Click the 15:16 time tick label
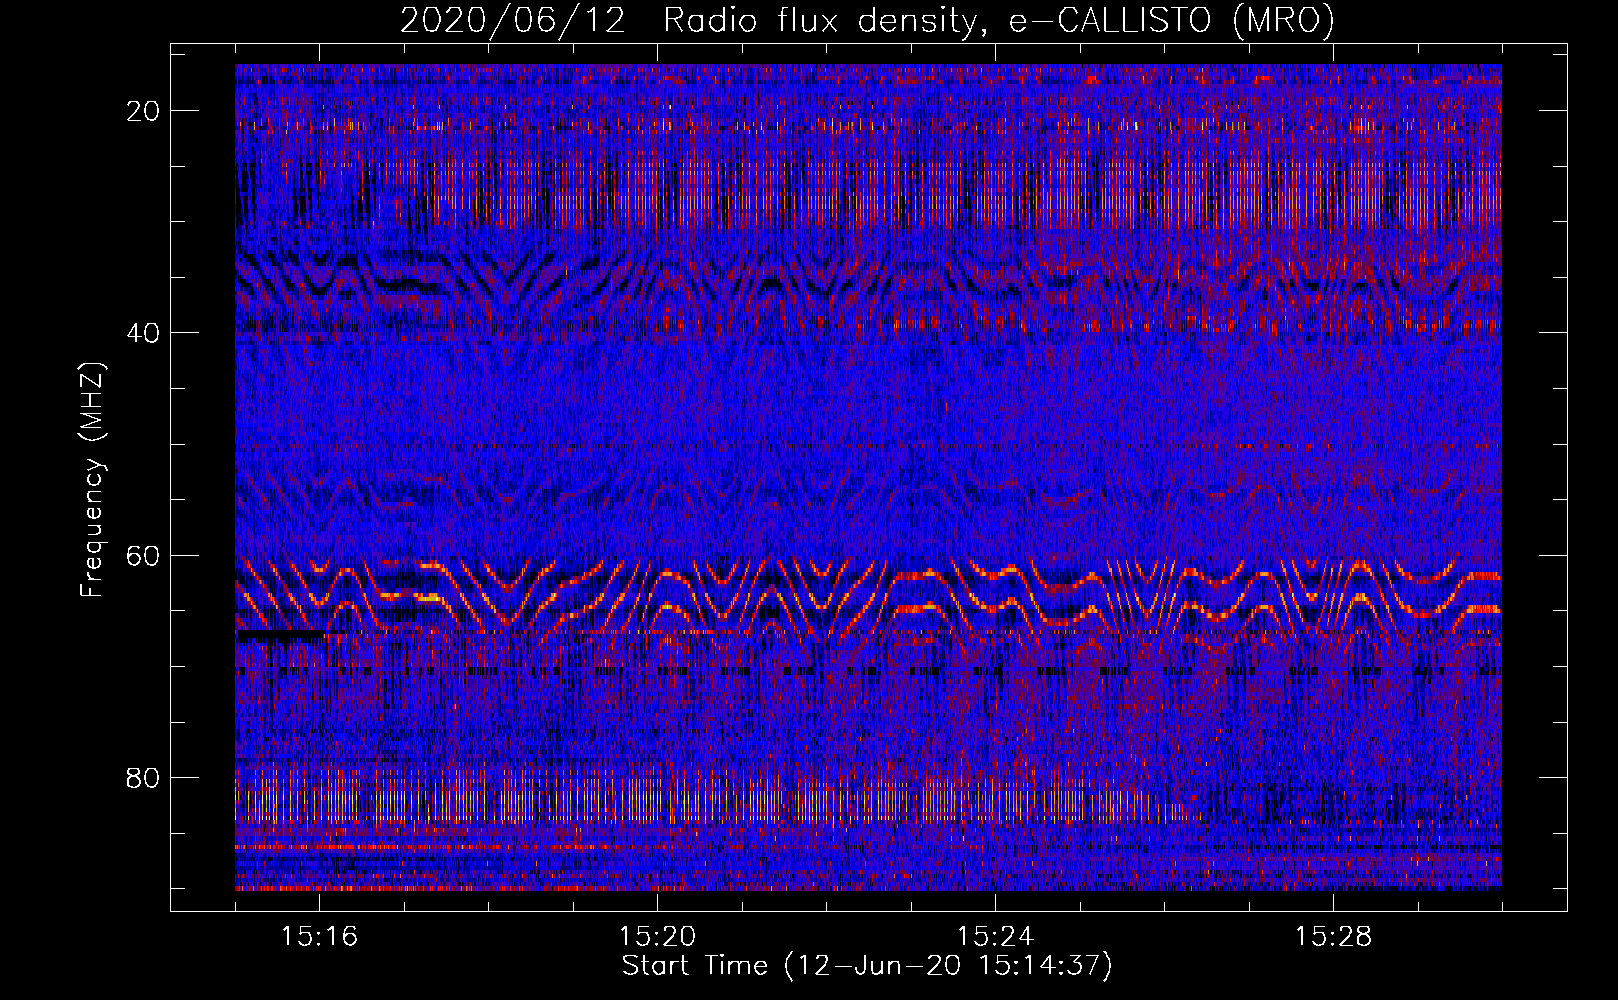1618x1000 pixels. click(319, 937)
